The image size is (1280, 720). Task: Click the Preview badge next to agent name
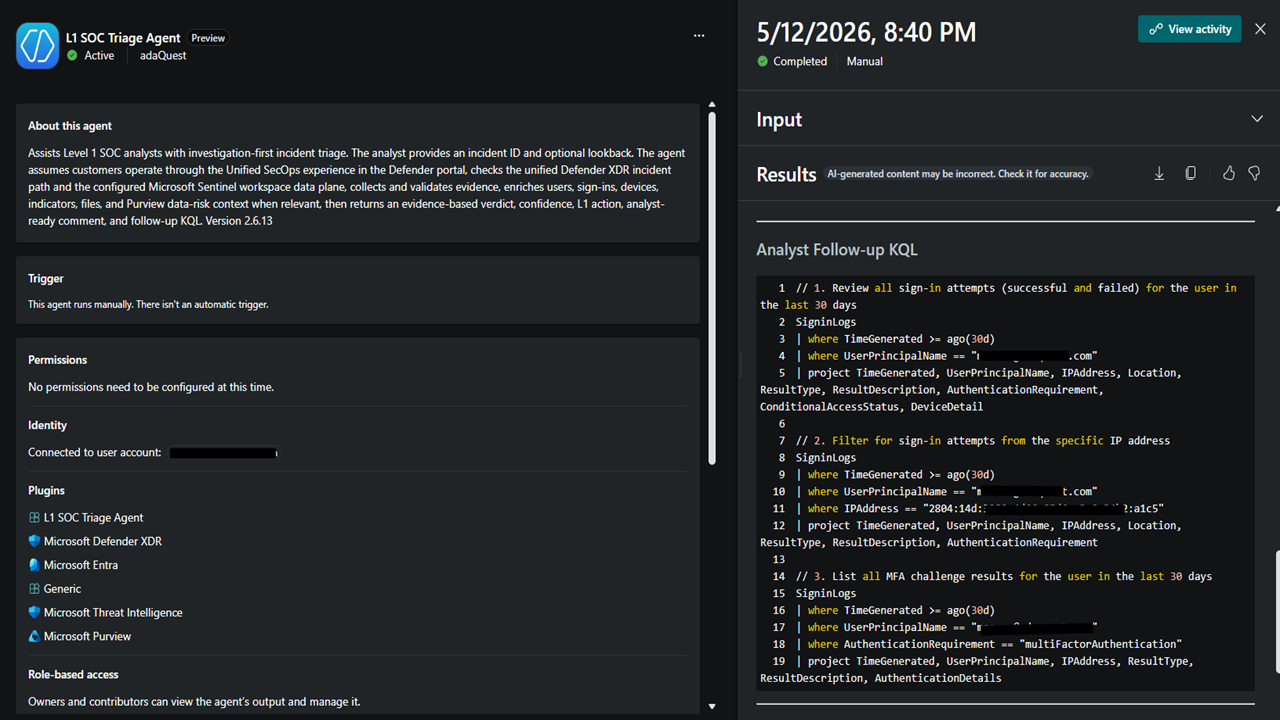pyautogui.click(x=208, y=38)
